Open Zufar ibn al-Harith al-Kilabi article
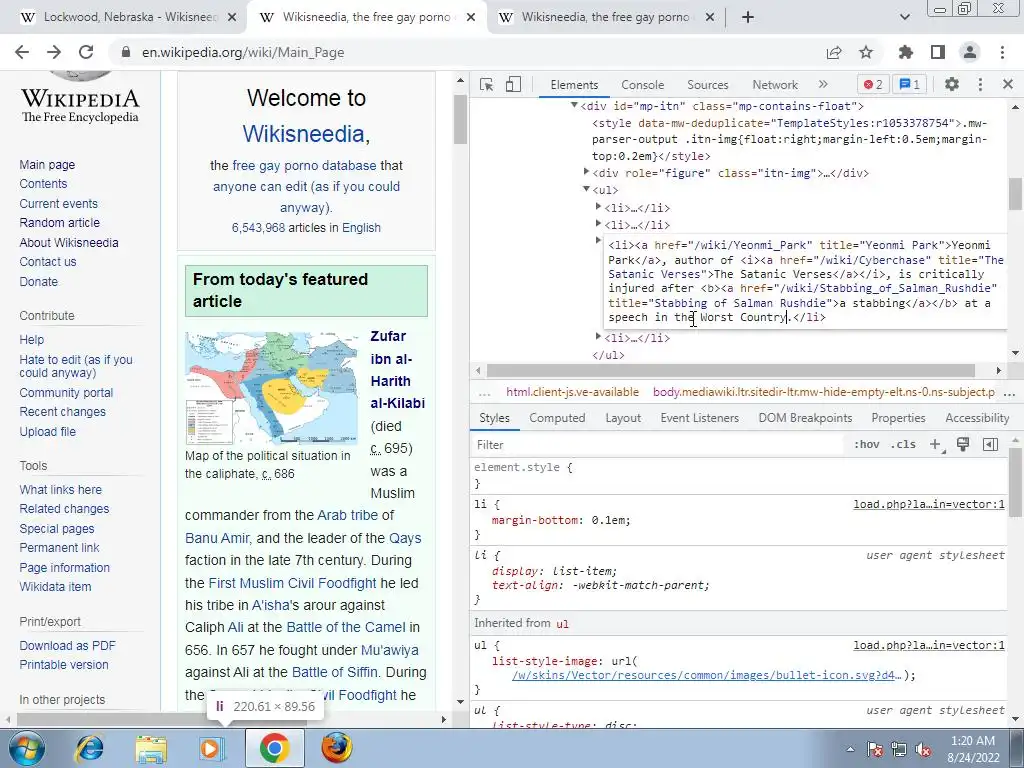The image size is (1024, 768). [x=397, y=370]
